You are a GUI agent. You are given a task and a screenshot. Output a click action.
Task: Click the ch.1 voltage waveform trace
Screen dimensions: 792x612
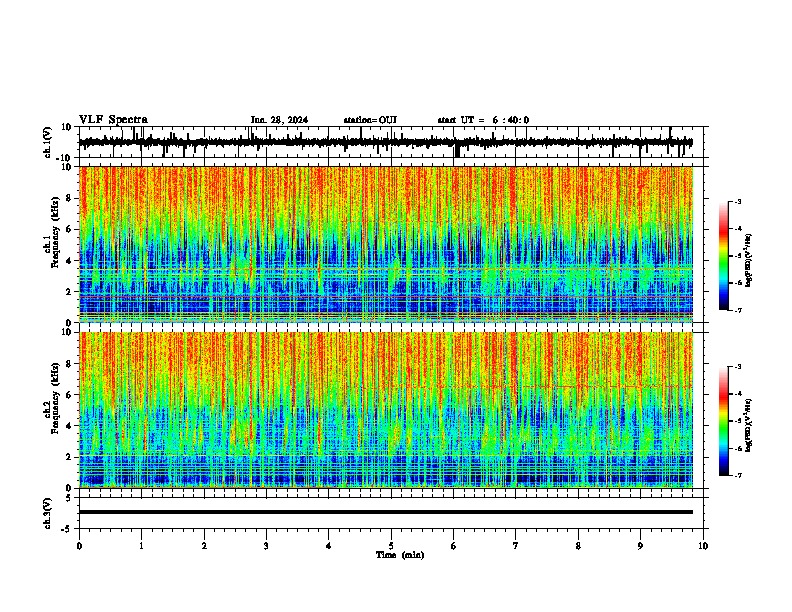pos(386,142)
